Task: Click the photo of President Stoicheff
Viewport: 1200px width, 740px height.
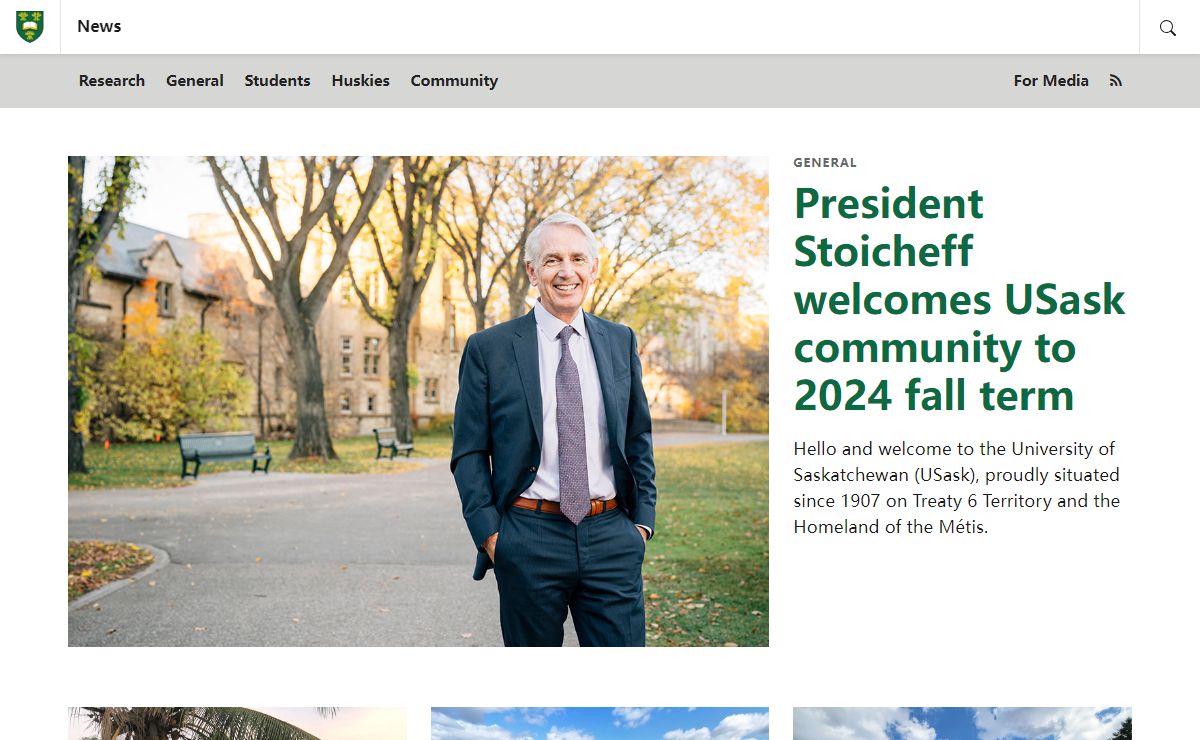Action: (x=418, y=401)
